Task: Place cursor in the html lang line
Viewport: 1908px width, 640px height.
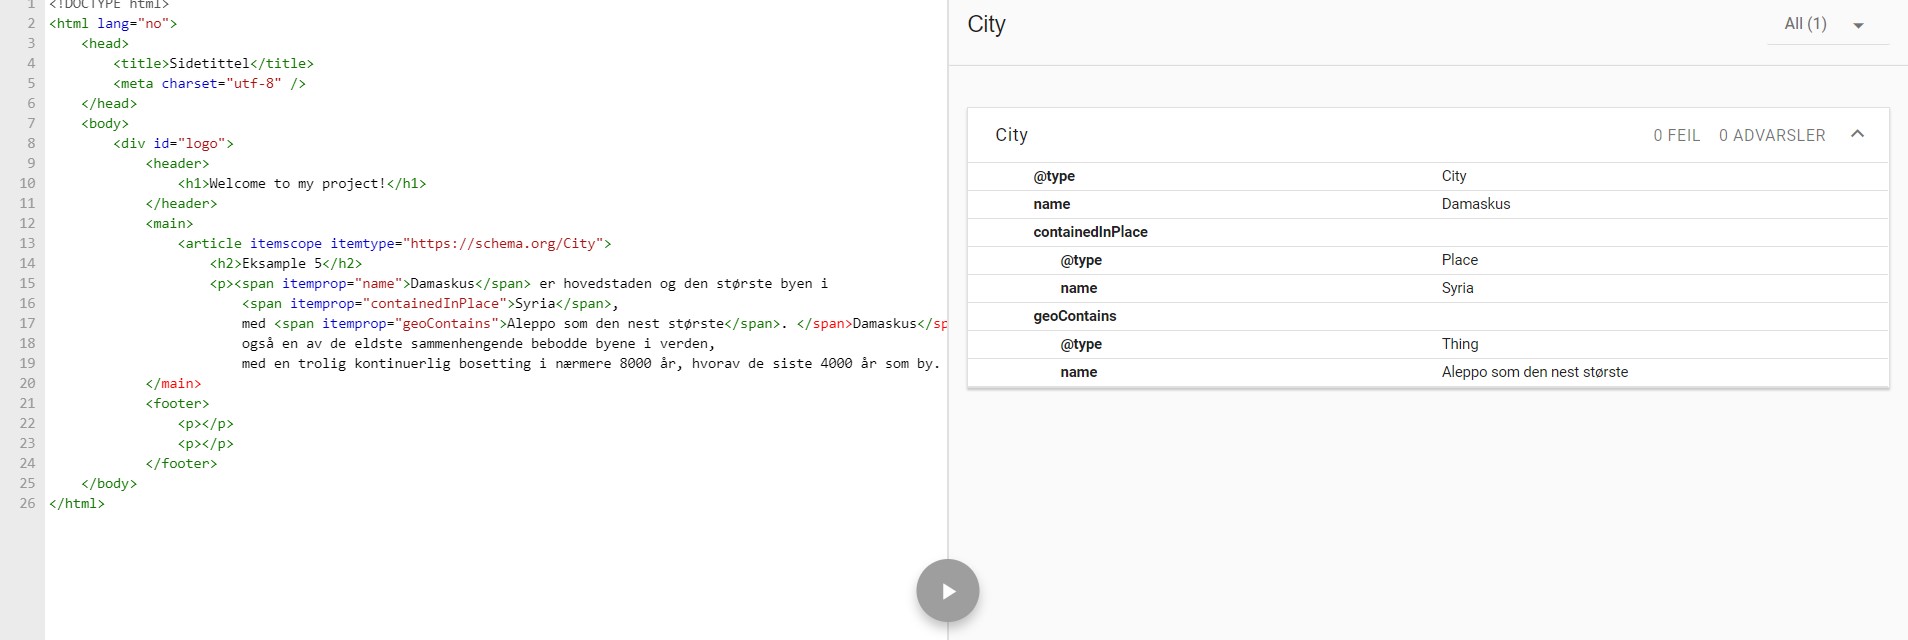Action: click(x=113, y=23)
